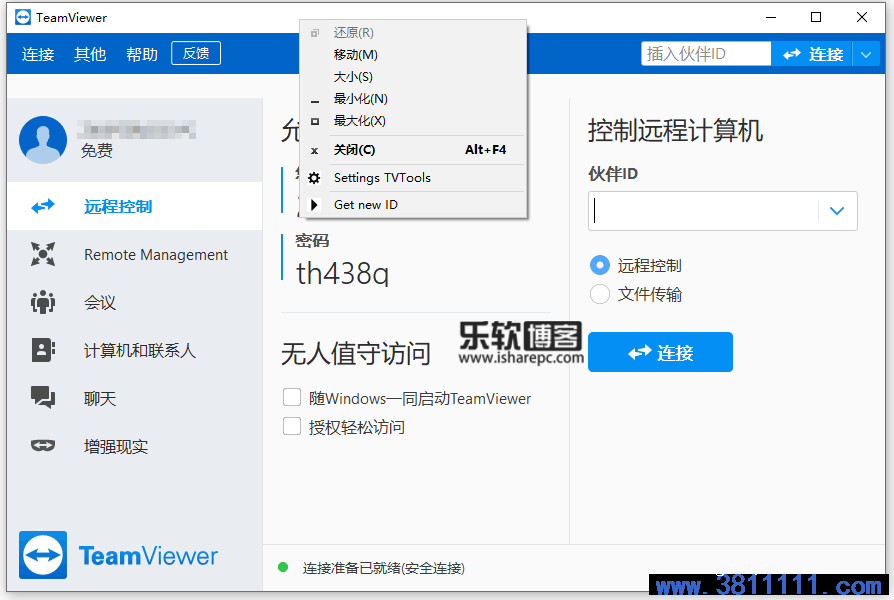Image resolution: width=894 pixels, height=600 pixels.
Task: Enable 随Windows一同启动TeamViewer checkbox
Action: (292, 397)
